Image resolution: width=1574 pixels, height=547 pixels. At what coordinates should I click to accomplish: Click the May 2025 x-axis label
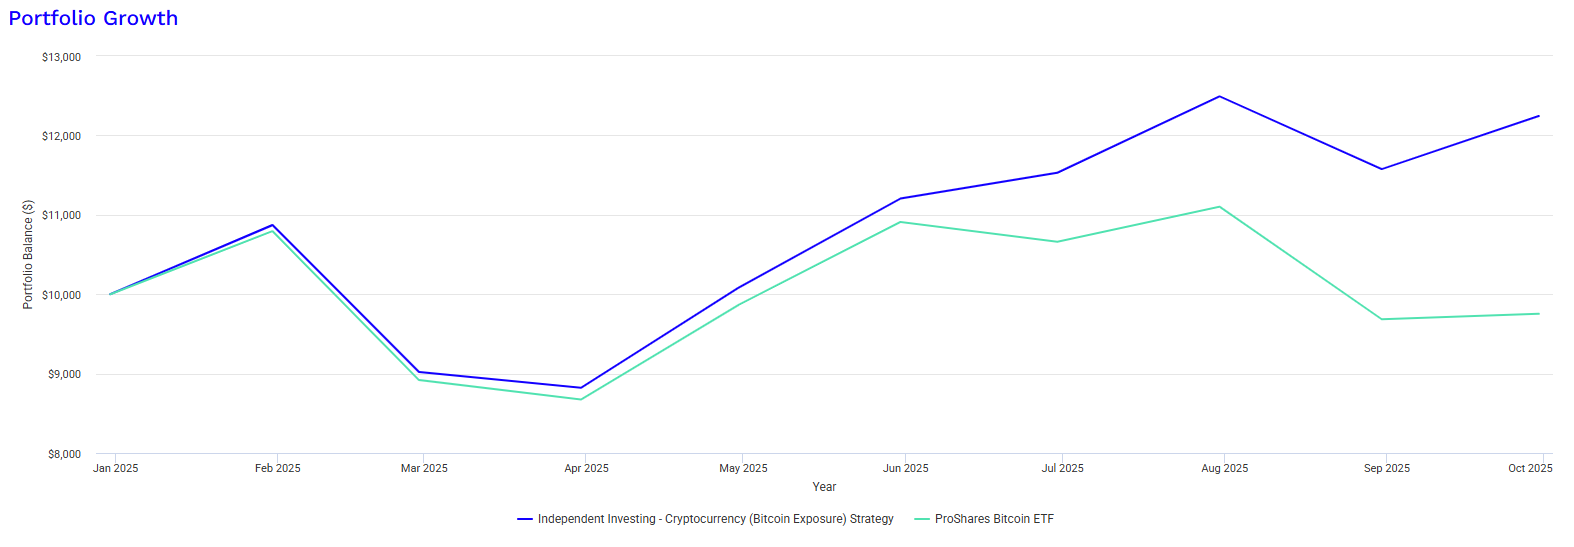click(x=743, y=468)
